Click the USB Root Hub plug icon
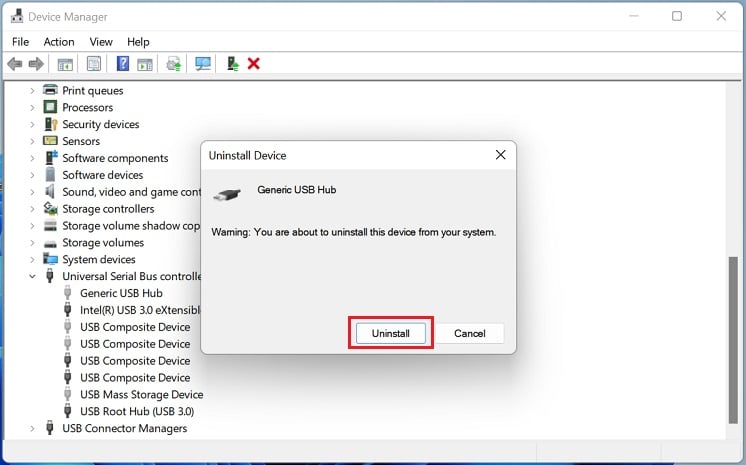Screen dimensions: 746x465 pyautogui.click(x=68, y=411)
